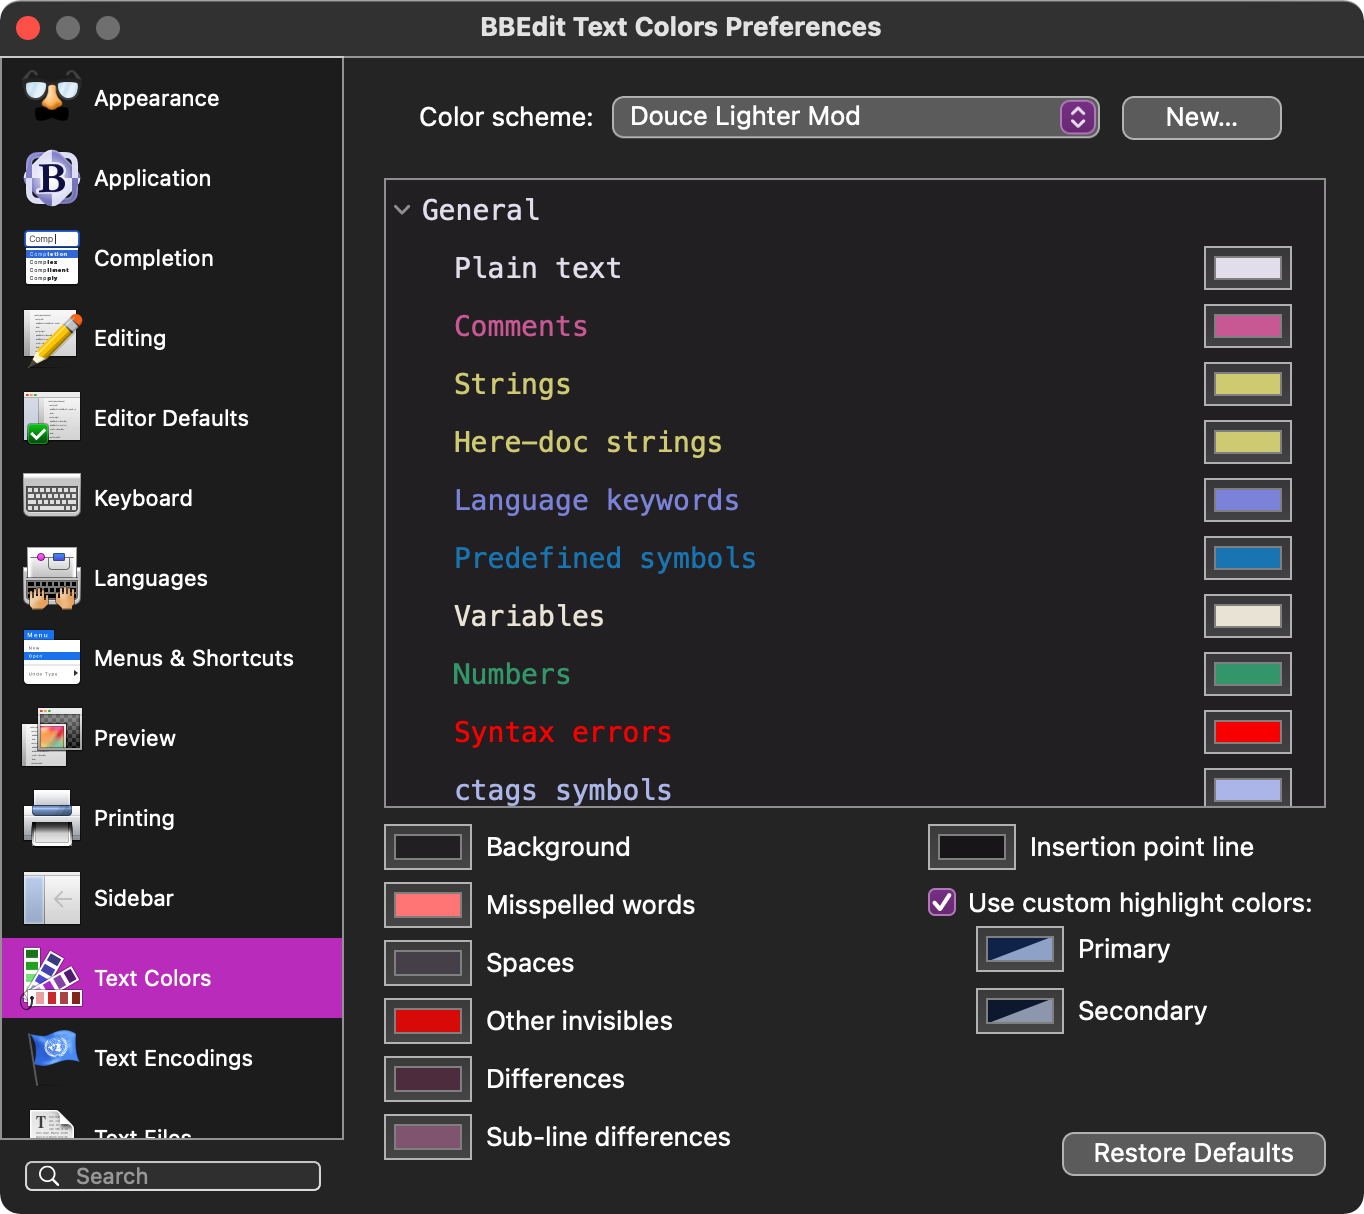Change Predefined symbols color swatch
1364x1214 pixels.
(x=1247, y=558)
